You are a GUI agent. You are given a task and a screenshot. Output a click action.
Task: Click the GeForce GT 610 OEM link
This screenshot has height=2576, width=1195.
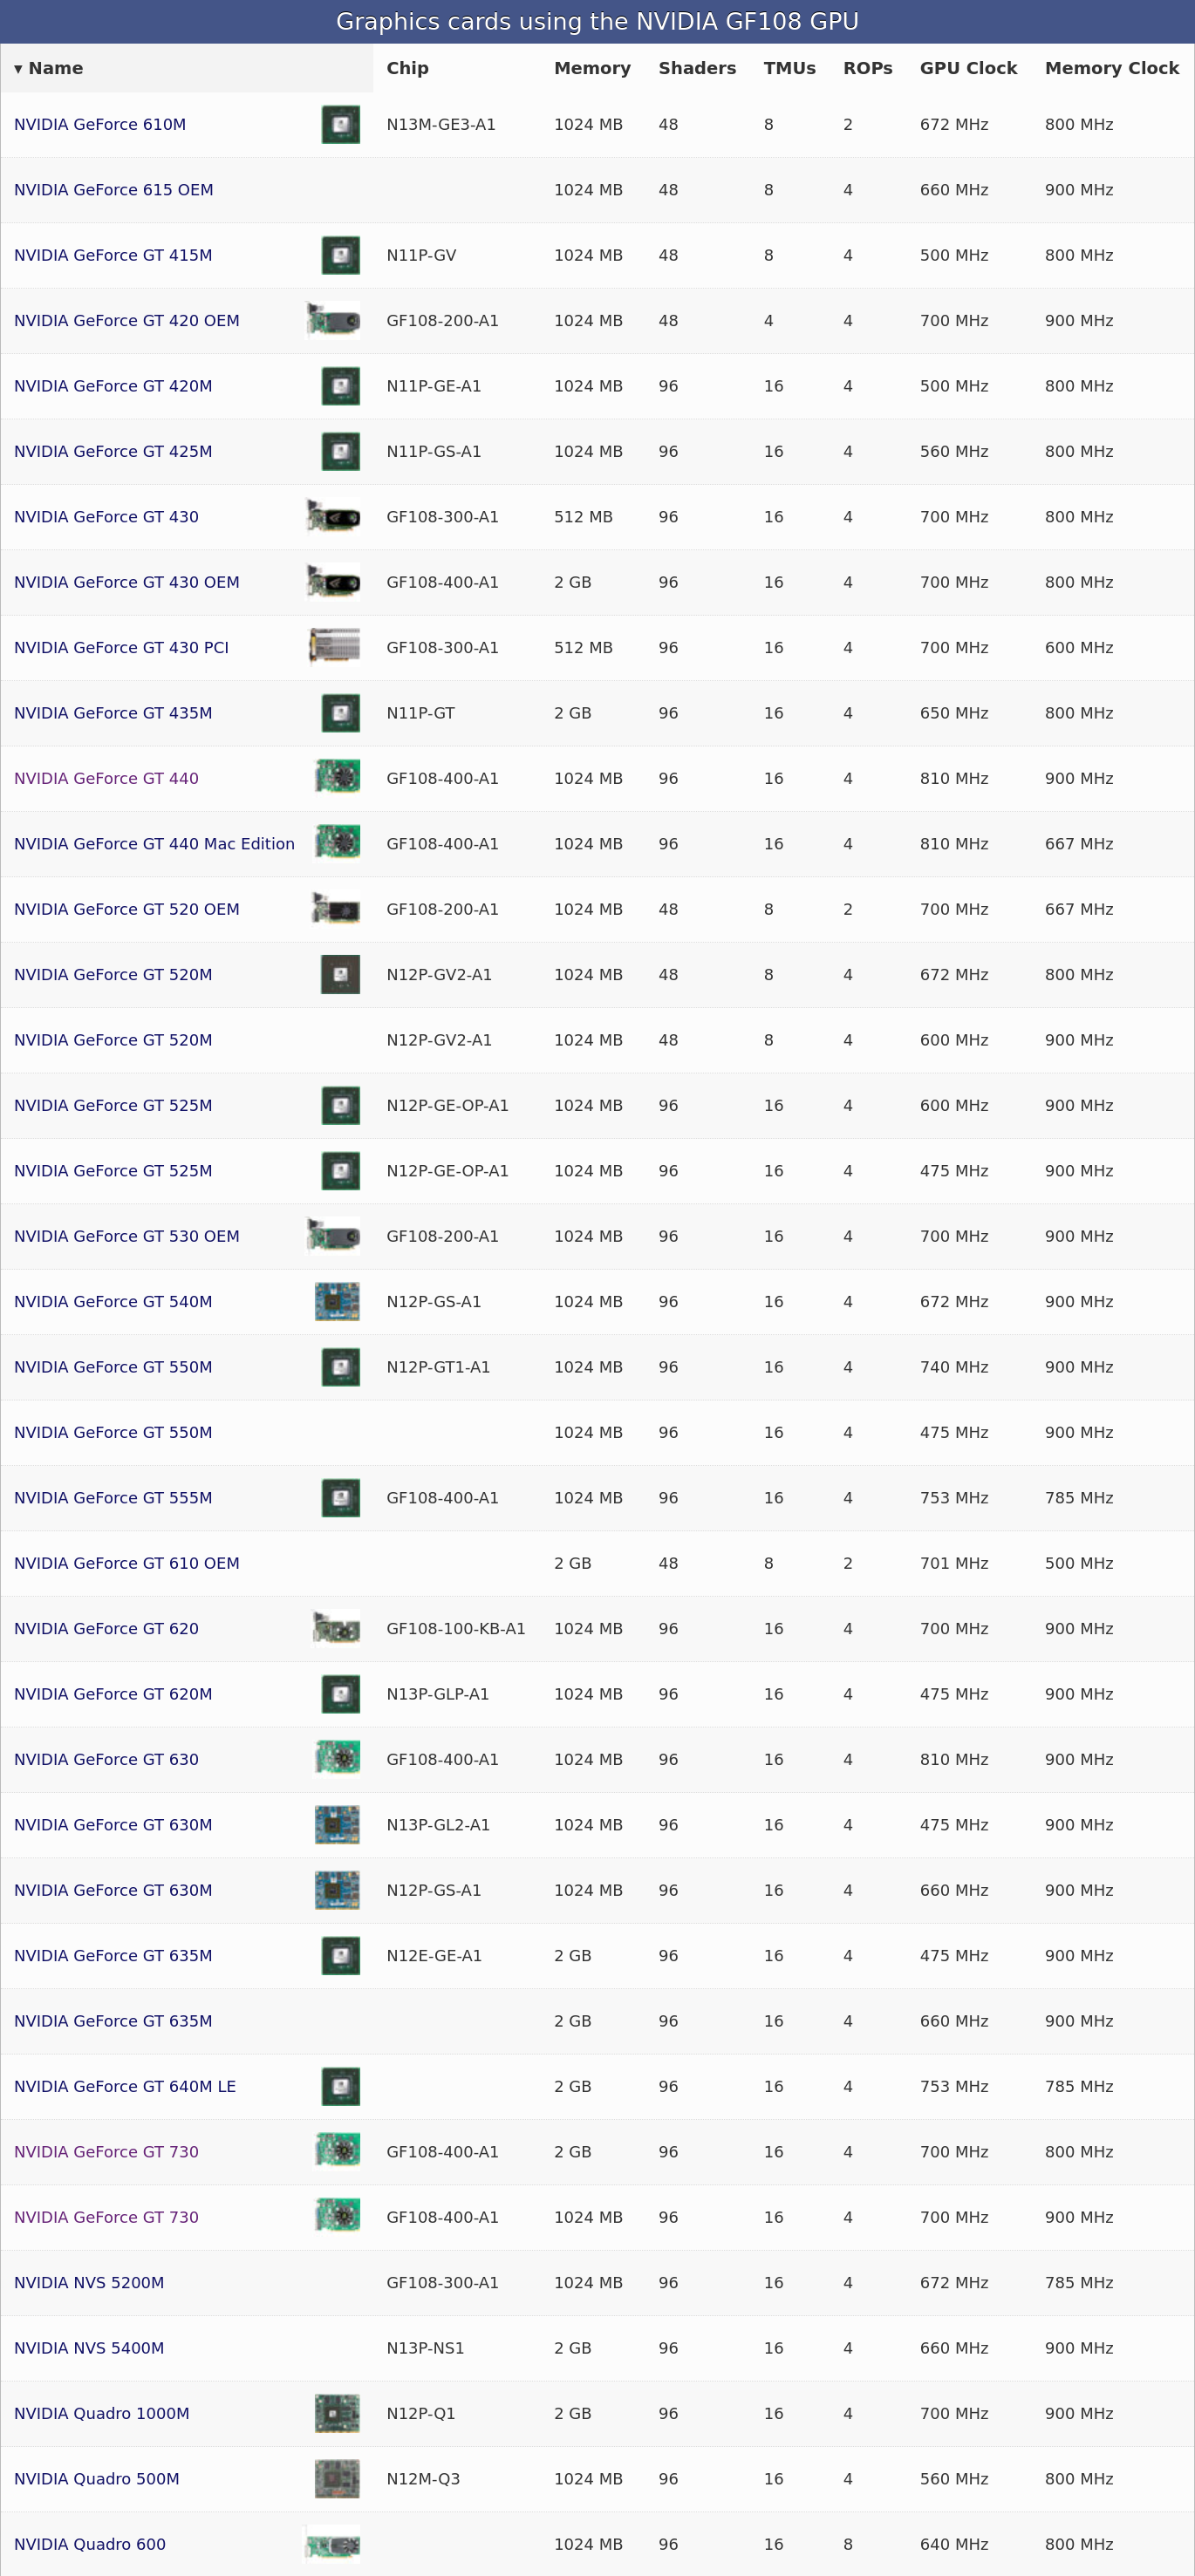126,1563
